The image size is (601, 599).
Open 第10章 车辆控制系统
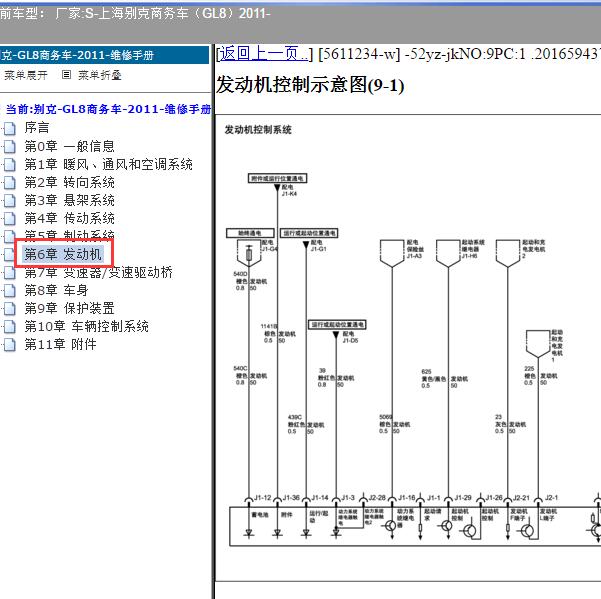click(x=87, y=327)
